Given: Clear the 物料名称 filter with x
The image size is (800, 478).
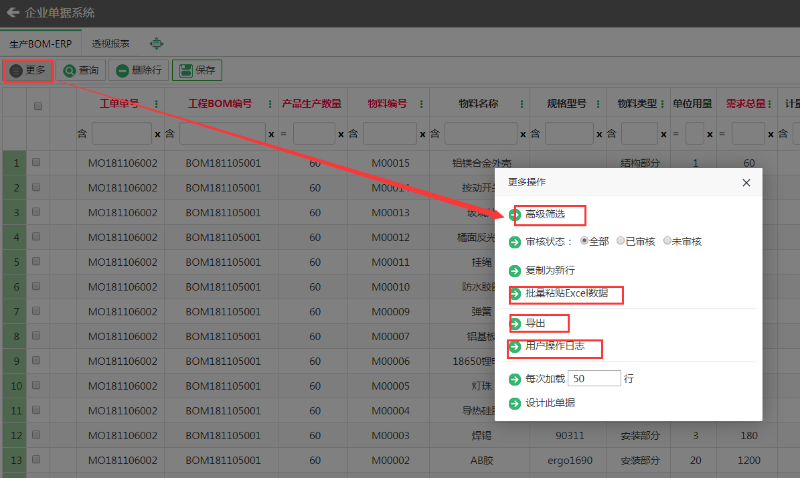Looking at the screenshot, I should pos(523,134).
